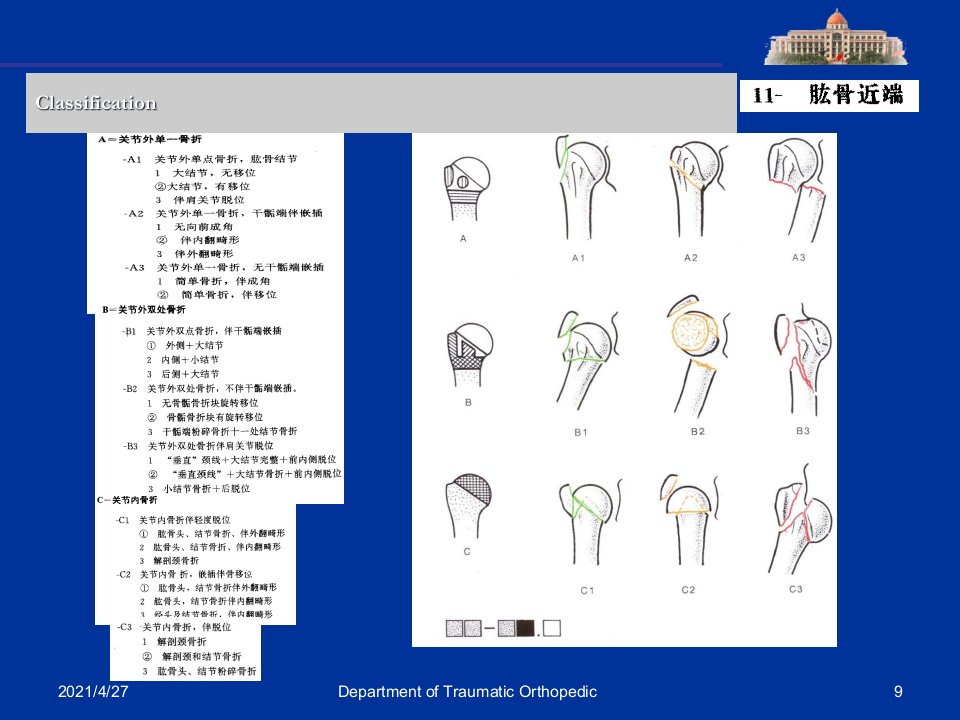This screenshot has width=960, height=720.
Task: Select the line '-C1 关节内骨折伴轻度脱位'
Action: click(x=173, y=520)
